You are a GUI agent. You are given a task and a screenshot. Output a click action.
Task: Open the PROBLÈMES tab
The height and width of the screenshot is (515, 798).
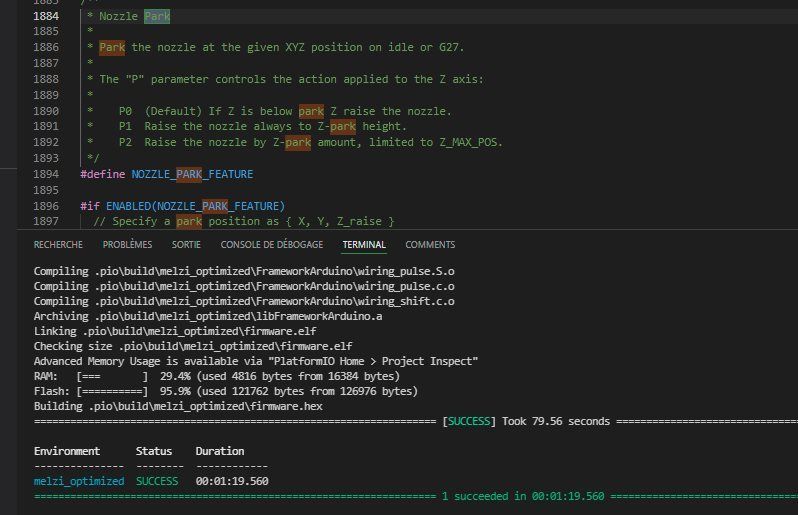127,244
